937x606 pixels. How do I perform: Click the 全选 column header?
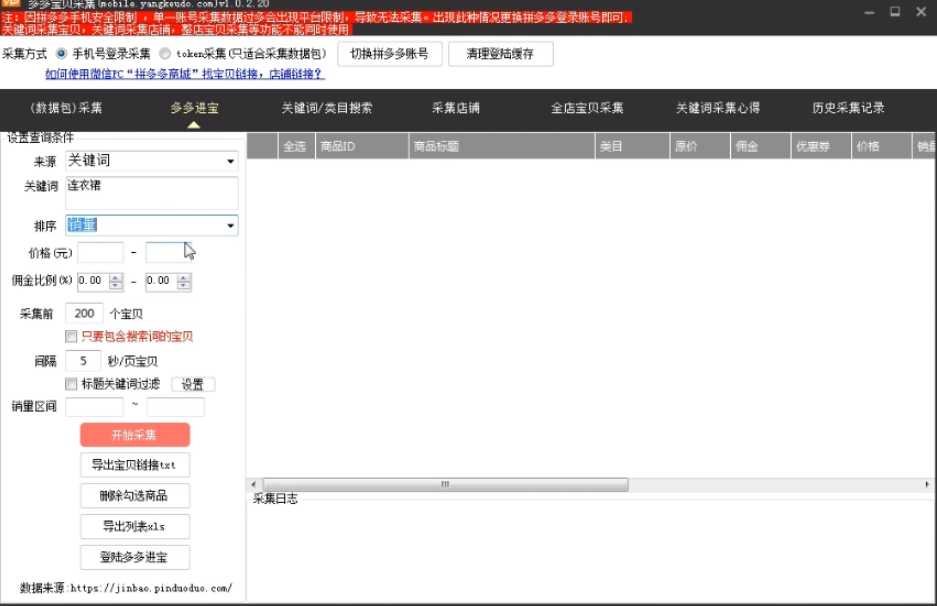pyautogui.click(x=296, y=146)
